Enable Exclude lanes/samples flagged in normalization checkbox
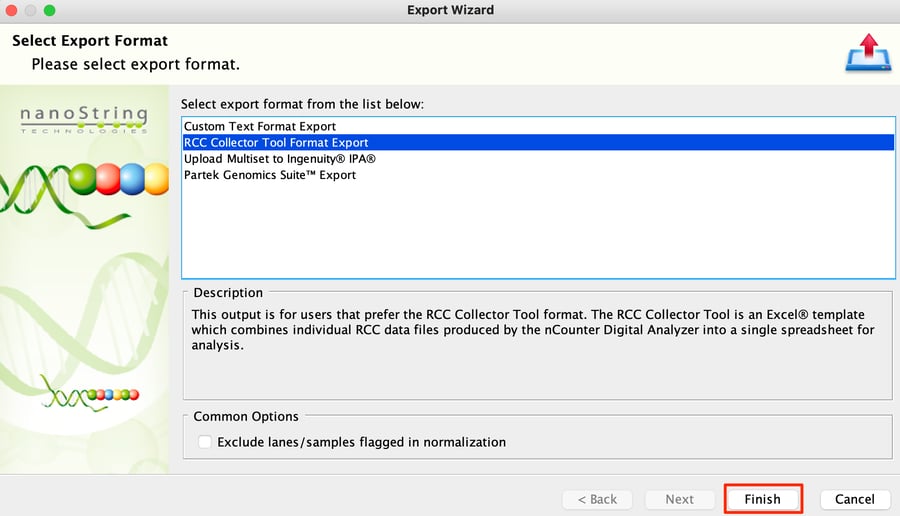This screenshot has height=516, width=900. point(204,442)
